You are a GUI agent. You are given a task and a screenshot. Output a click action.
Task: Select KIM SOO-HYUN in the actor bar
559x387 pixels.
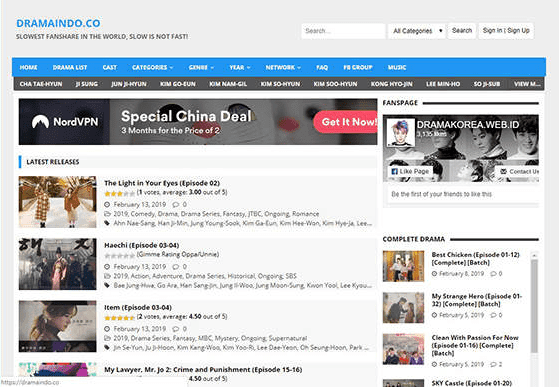(335, 84)
